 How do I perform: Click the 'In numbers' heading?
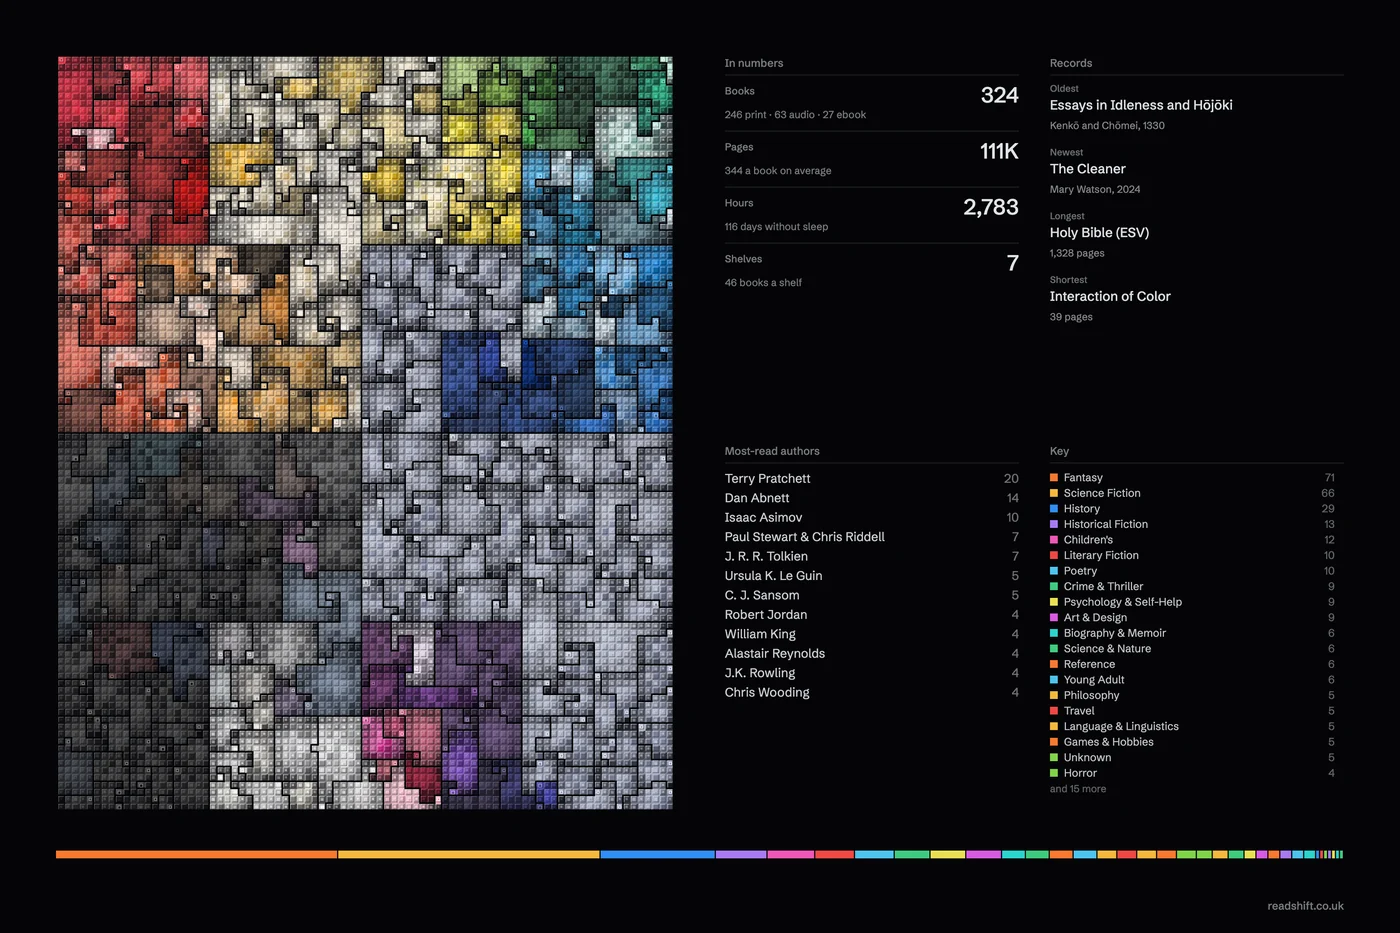pyautogui.click(x=754, y=63)
